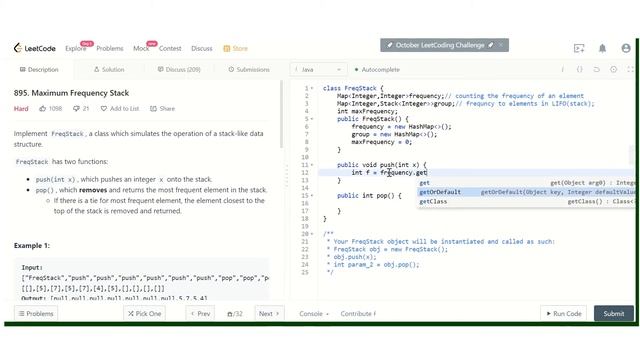Collapse the push method fold arrow on line 11

pos(312,165)
